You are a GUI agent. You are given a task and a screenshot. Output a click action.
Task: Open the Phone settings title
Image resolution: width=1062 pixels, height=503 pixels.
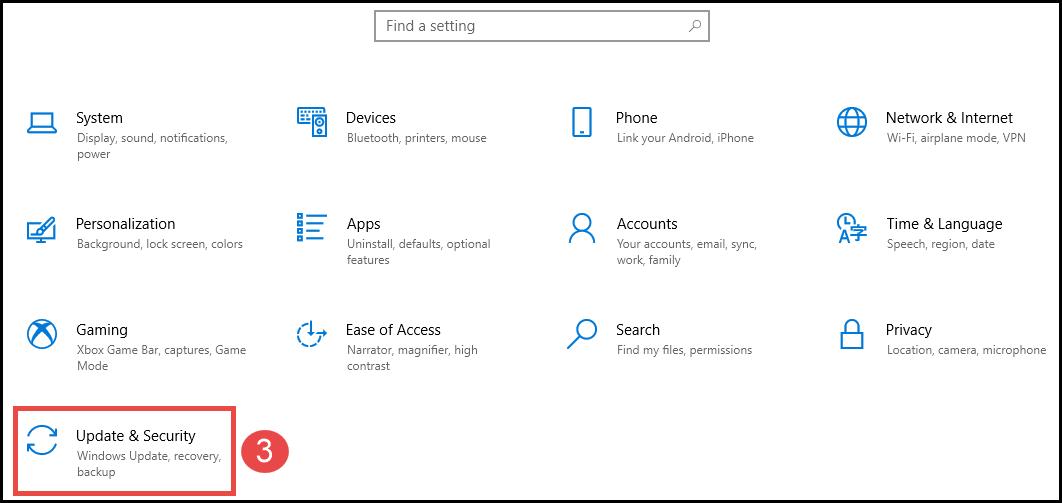click(637, 118)
